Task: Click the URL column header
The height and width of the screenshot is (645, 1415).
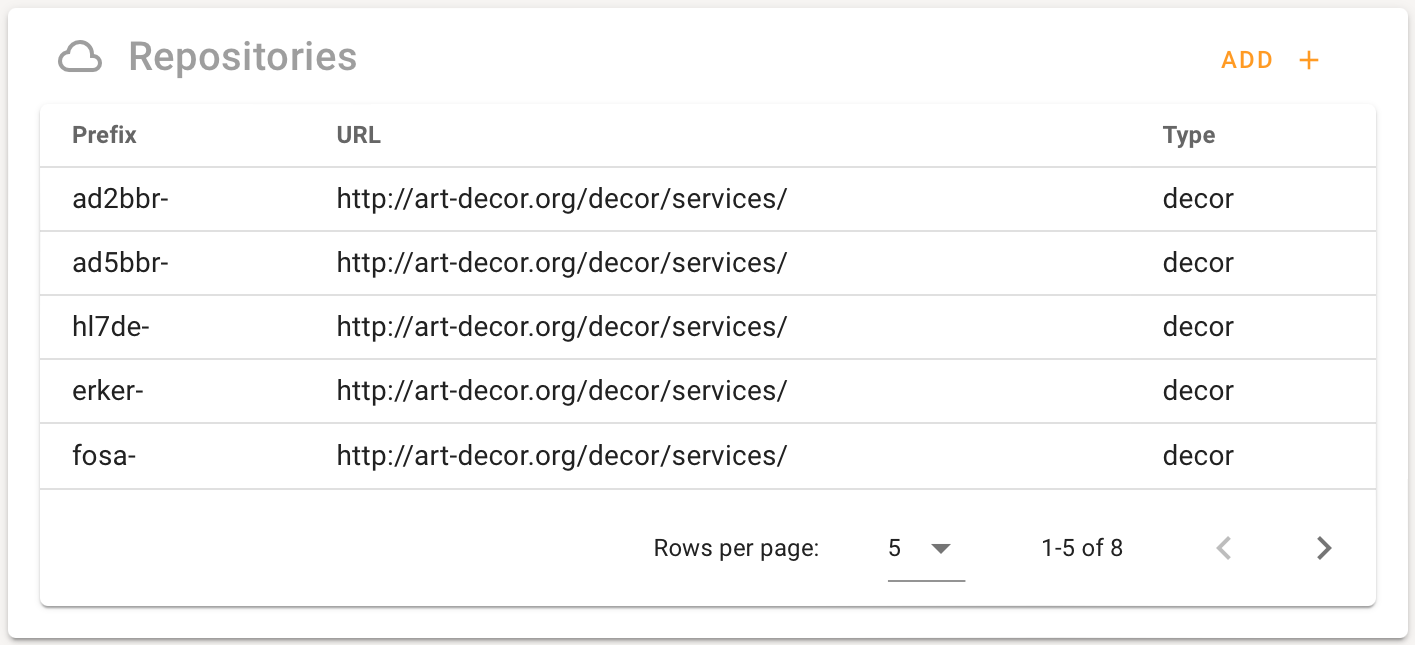Action: pos(358,135)
